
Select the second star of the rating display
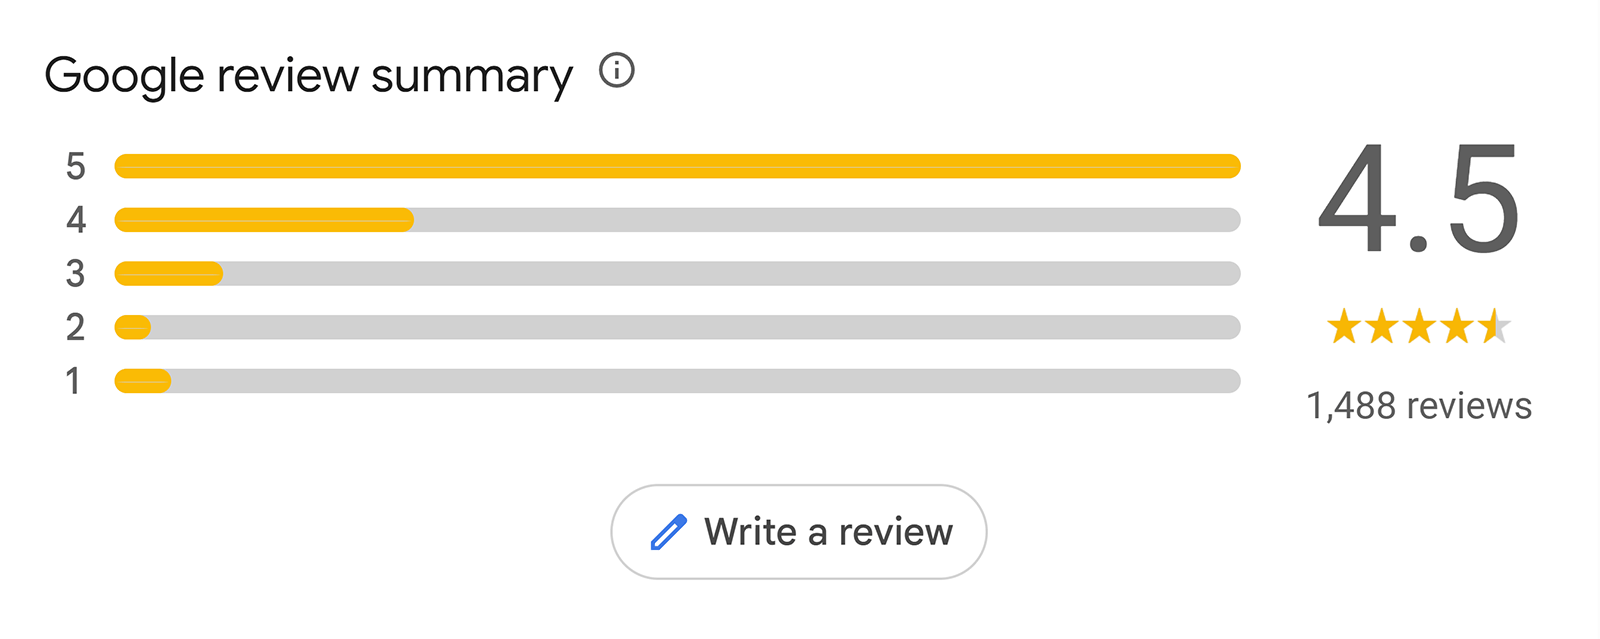pyautogui.click(x=1381, y=326)
